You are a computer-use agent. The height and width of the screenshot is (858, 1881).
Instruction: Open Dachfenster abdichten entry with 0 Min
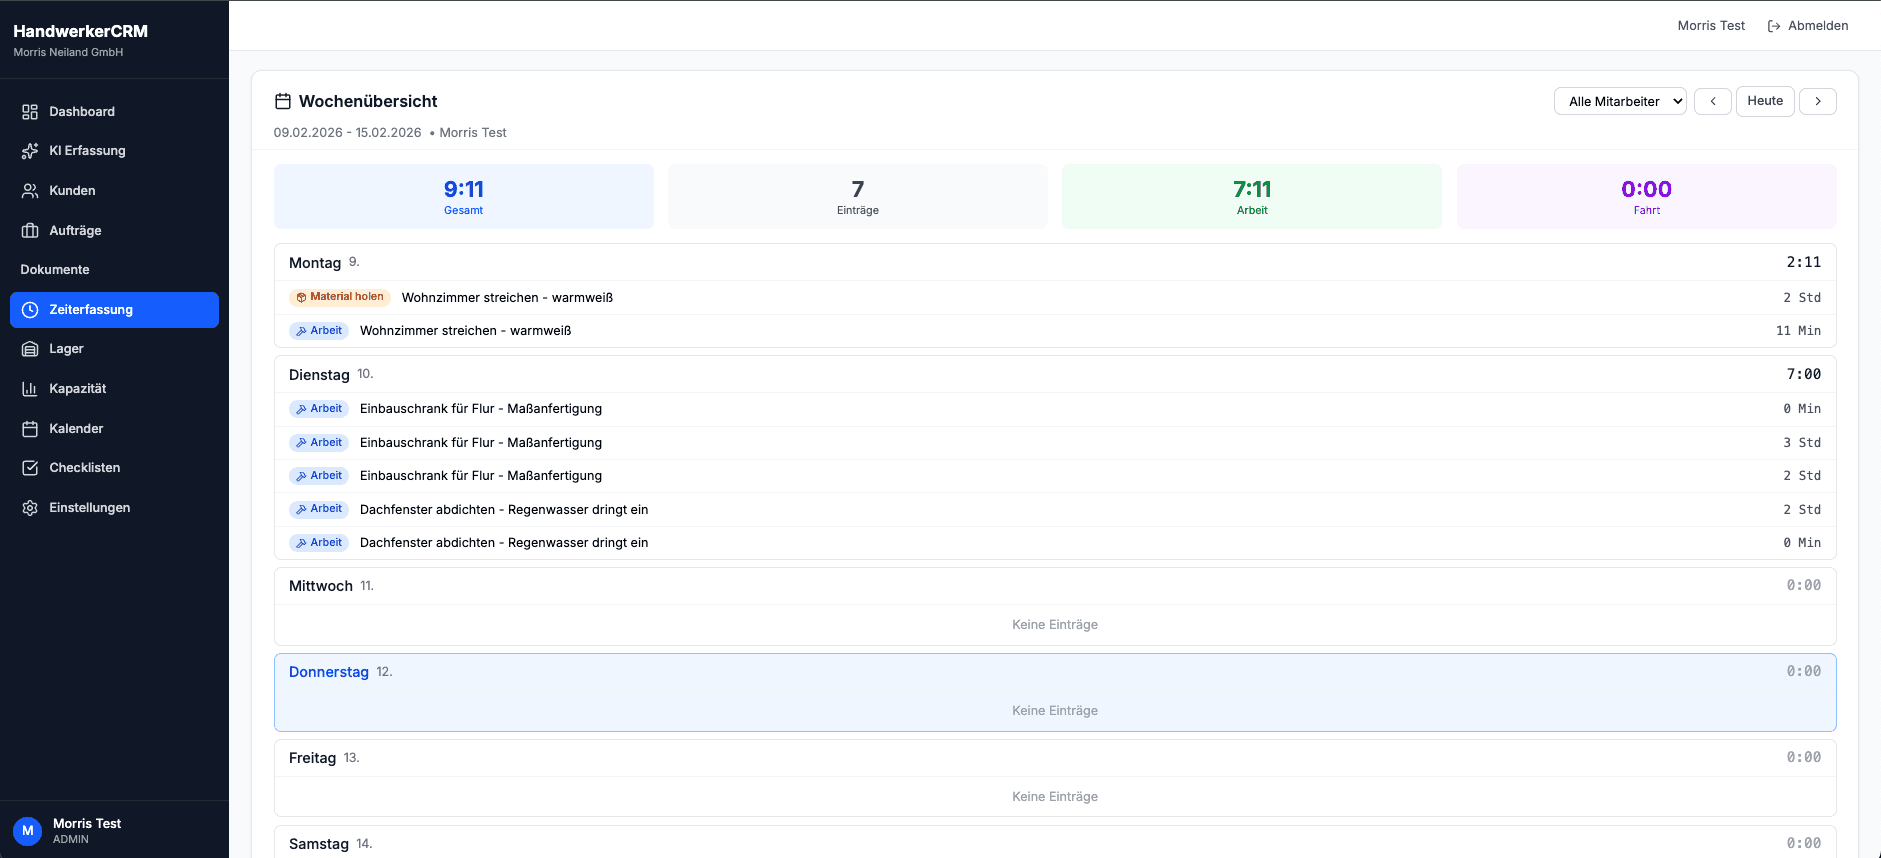pos(1055,543)
